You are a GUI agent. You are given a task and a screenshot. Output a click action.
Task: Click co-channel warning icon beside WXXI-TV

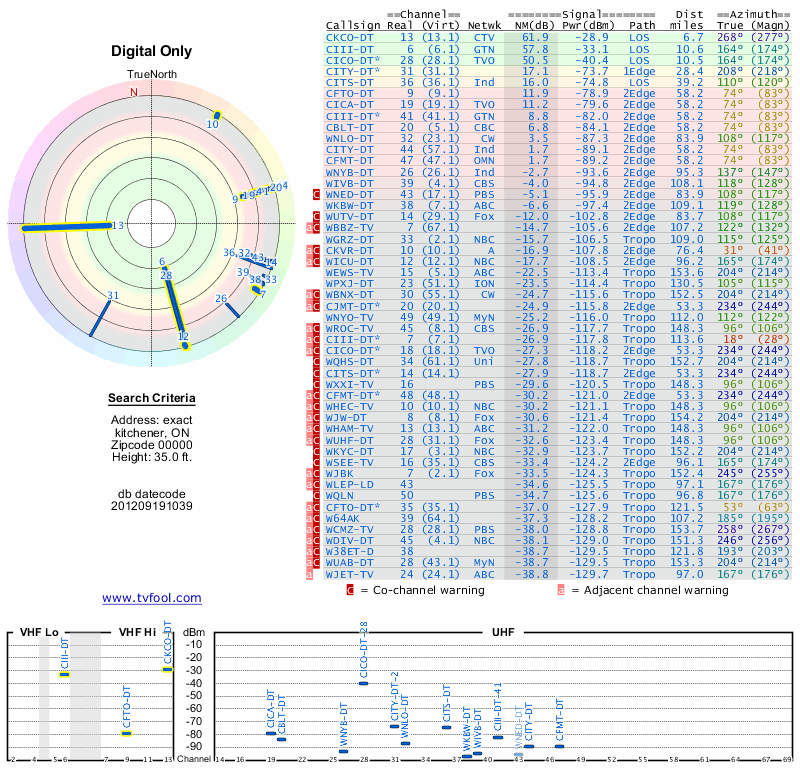point(316,383)
